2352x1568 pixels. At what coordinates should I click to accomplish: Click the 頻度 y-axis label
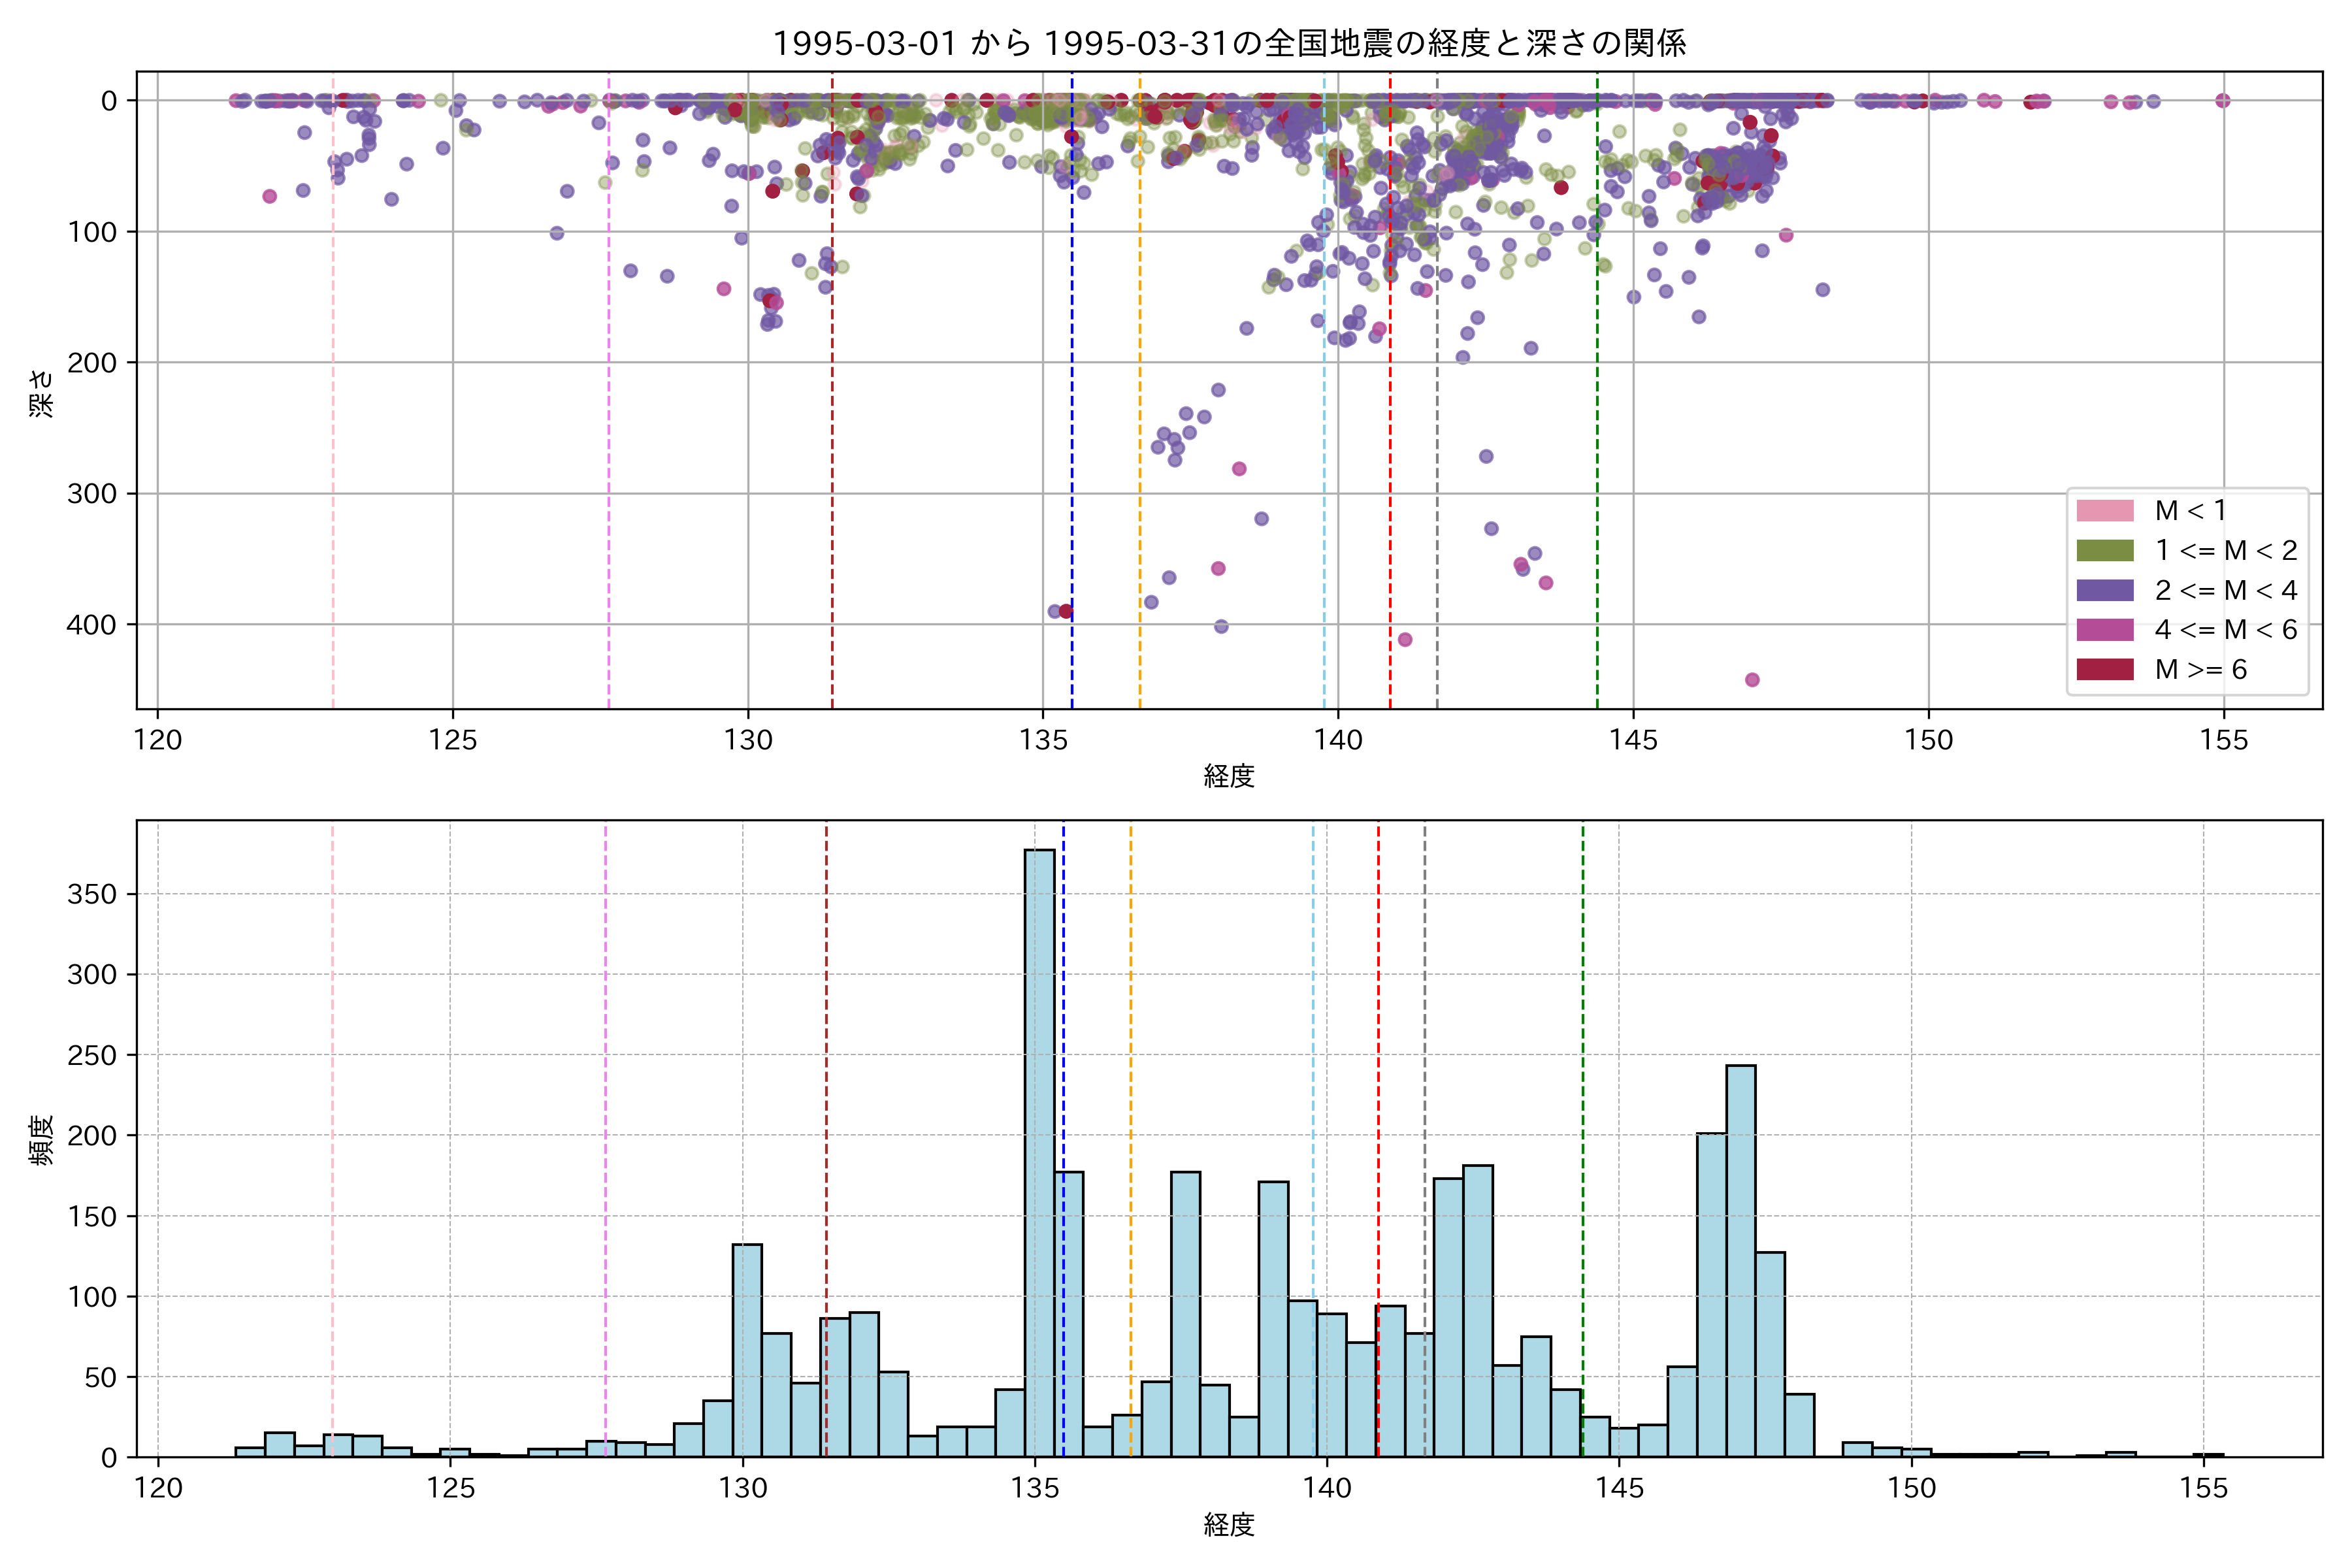coord(41,1140)
